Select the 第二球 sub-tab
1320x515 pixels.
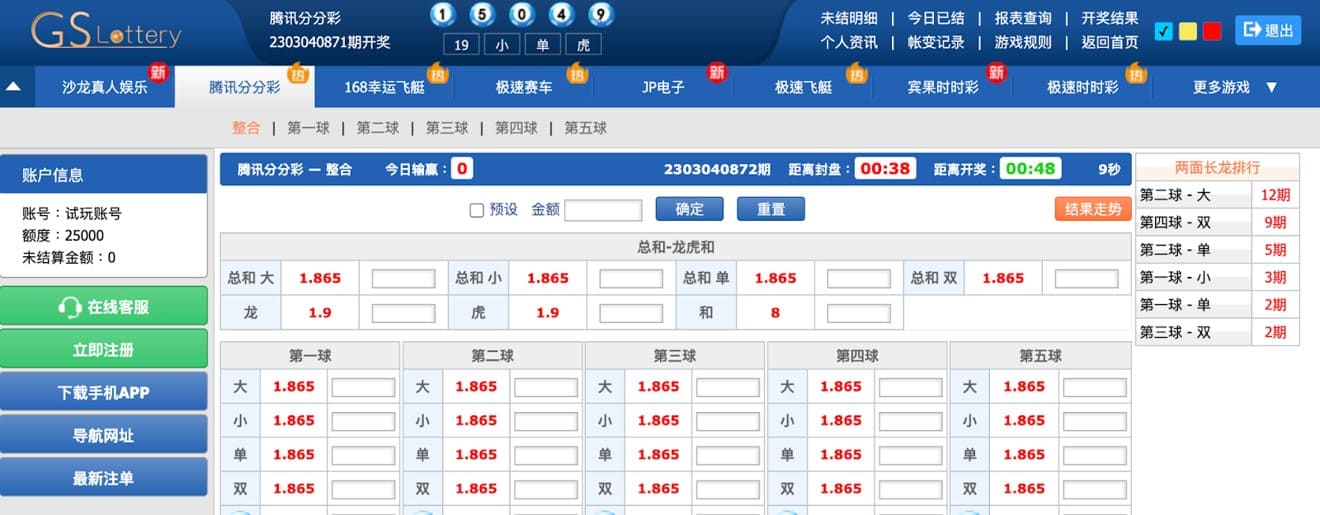click(x=378, y=128)
